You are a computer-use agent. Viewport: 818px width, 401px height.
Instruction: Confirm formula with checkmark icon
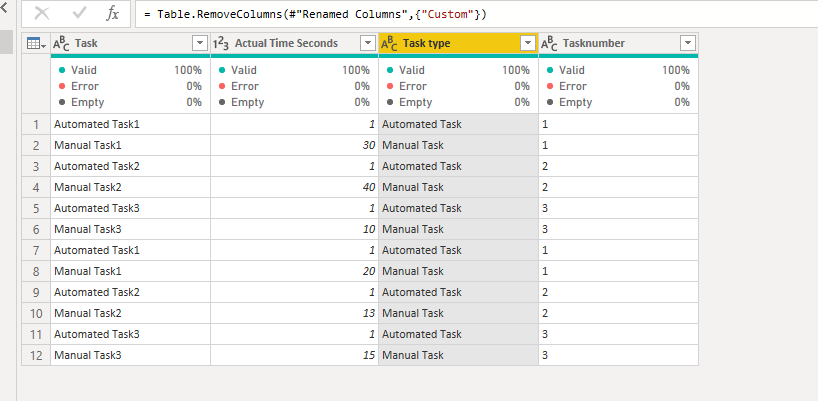[x=79, y=14]
